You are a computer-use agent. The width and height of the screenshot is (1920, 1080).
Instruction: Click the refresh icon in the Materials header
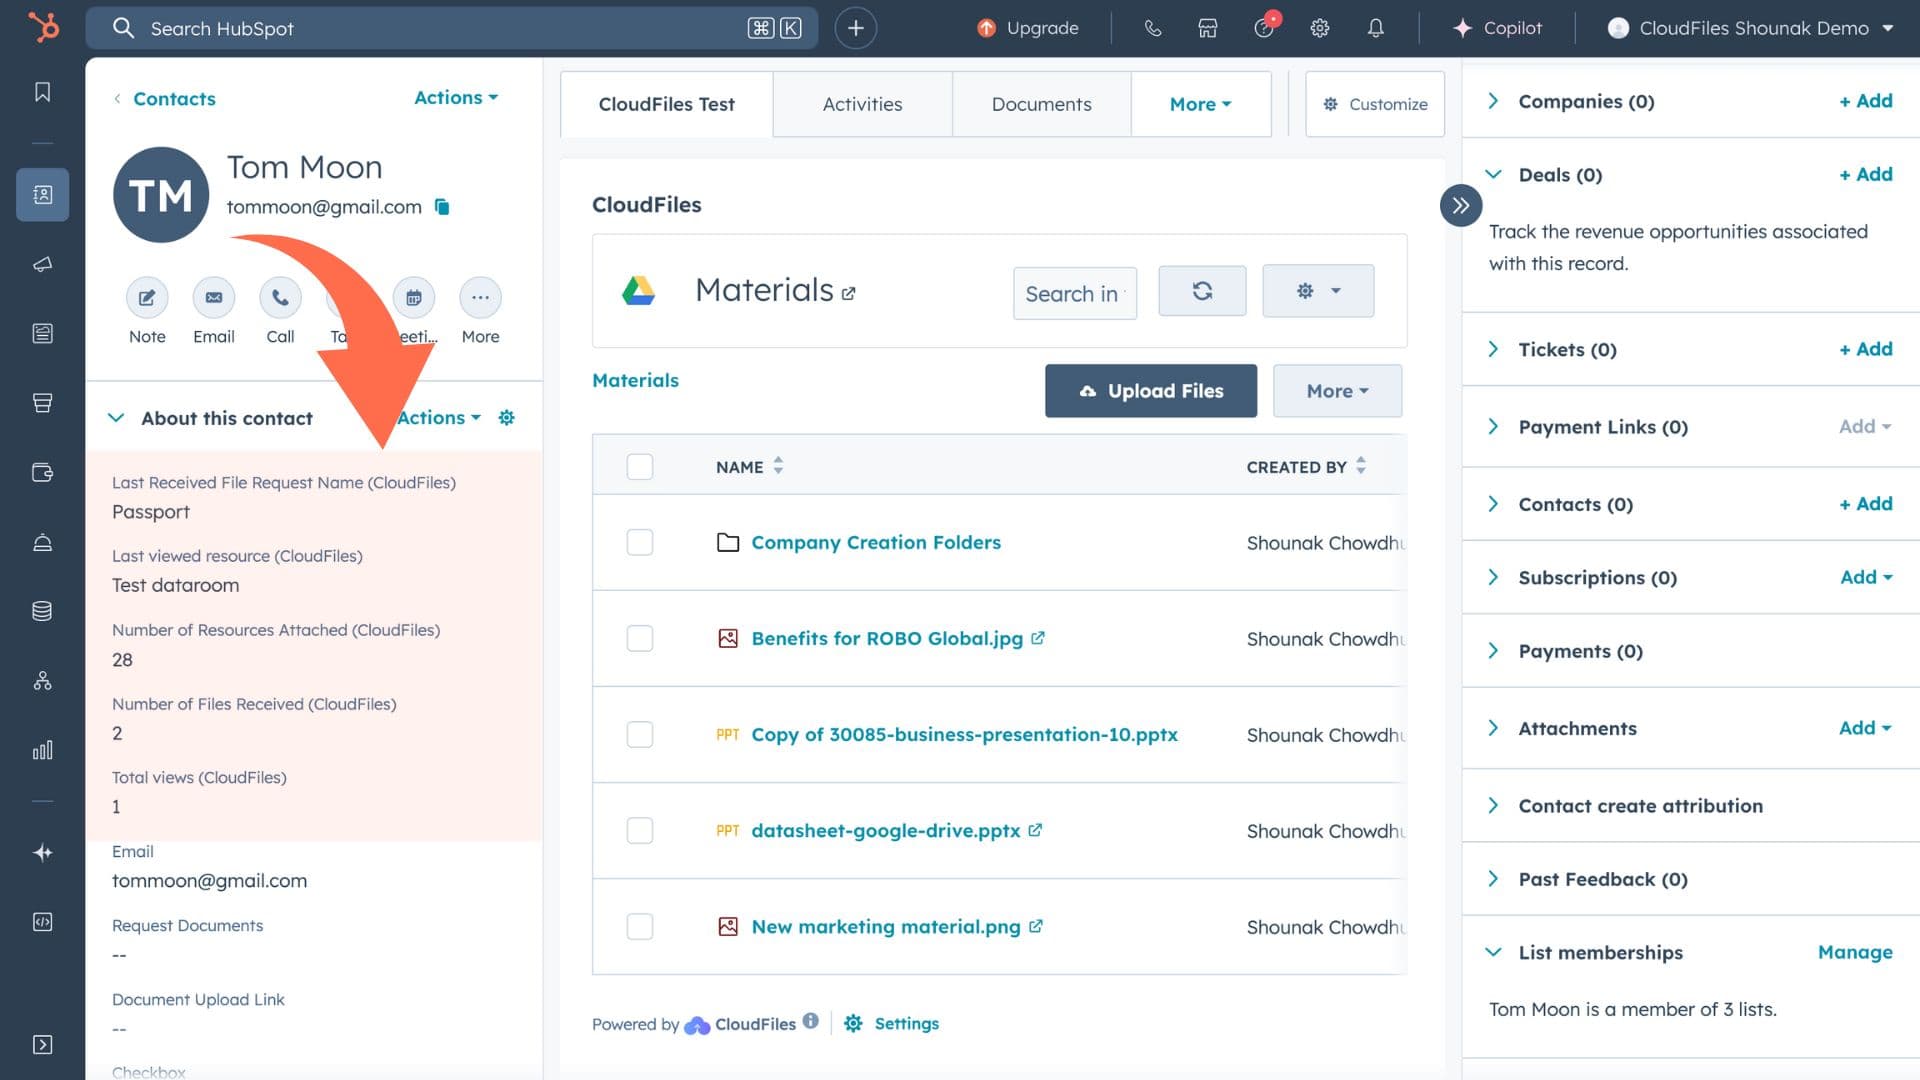click(x=1202, y=291)
